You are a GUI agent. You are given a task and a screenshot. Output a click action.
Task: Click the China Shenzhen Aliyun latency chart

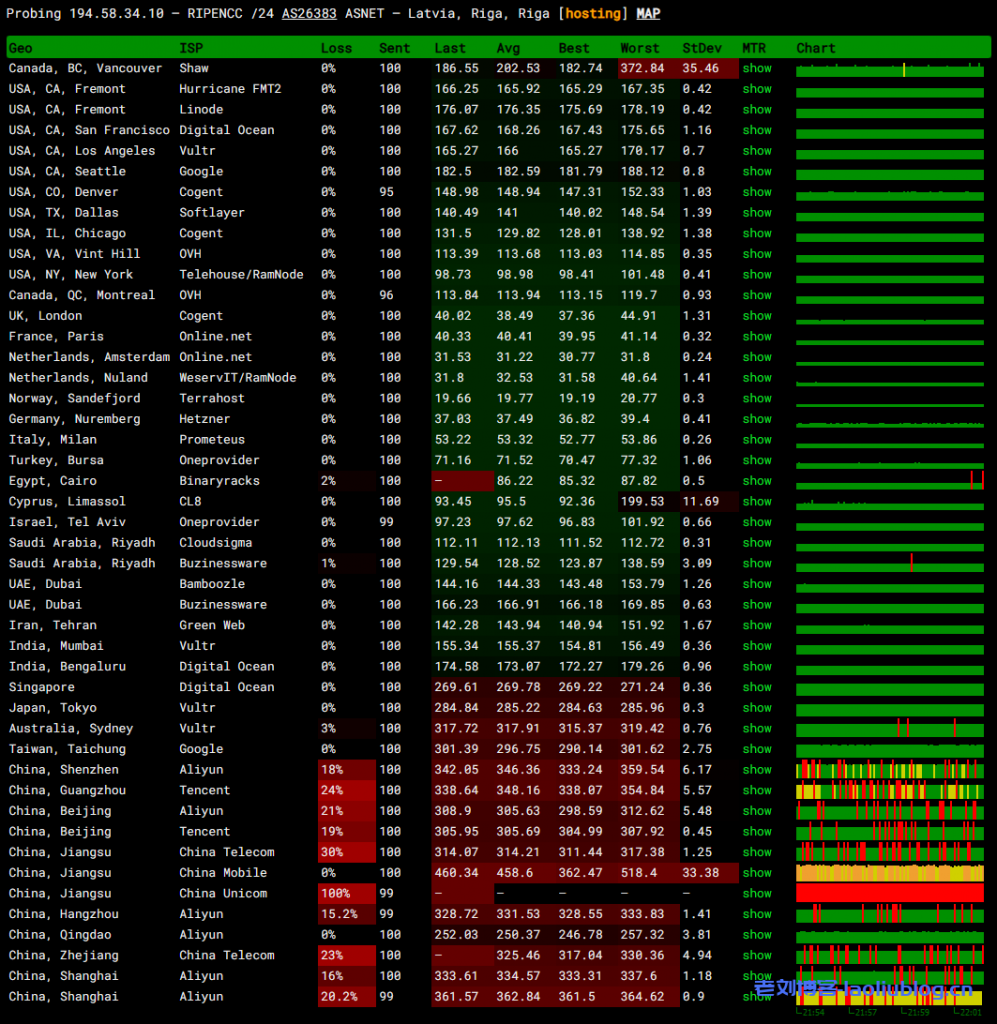coord(889,770)
